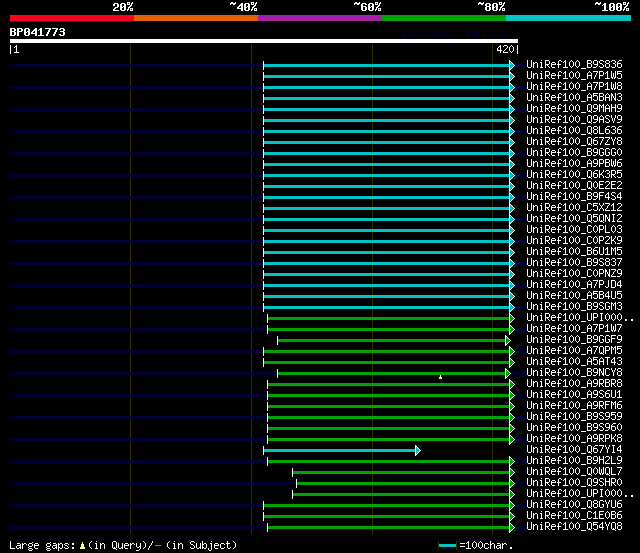
Task: Open the UniRef100_A7P1W8 hit label
Action: click(x=574, y=87)
